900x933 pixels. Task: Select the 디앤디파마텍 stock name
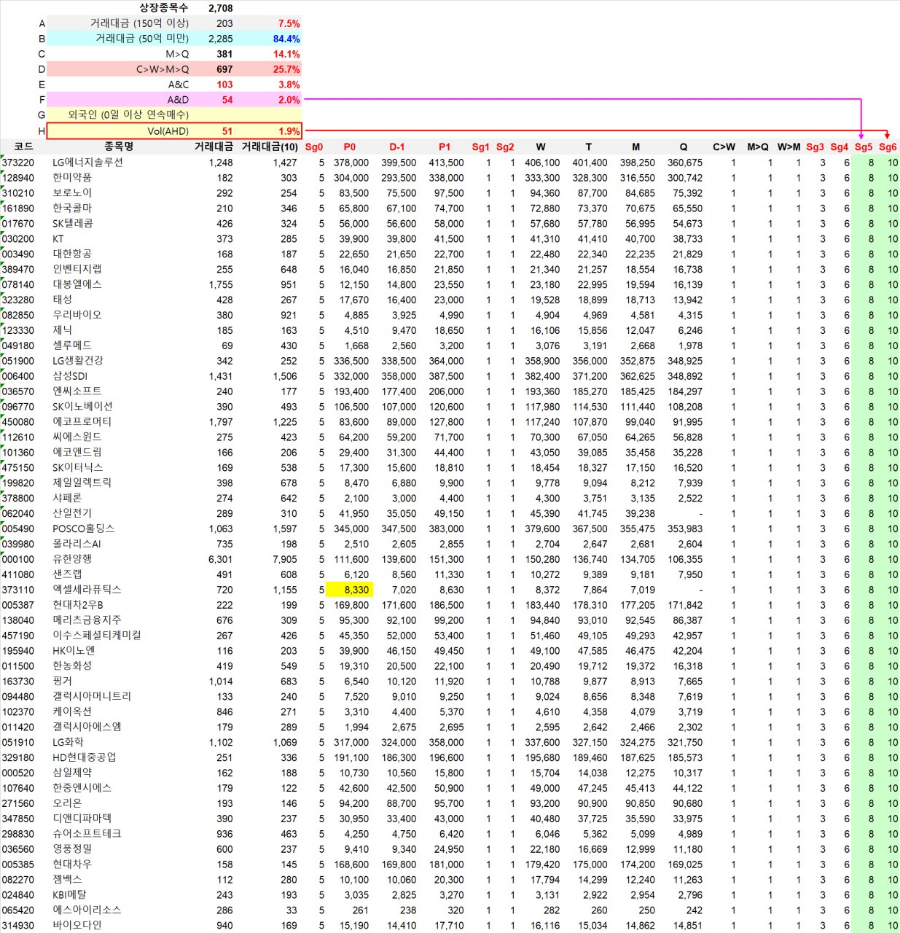[81, 819]
